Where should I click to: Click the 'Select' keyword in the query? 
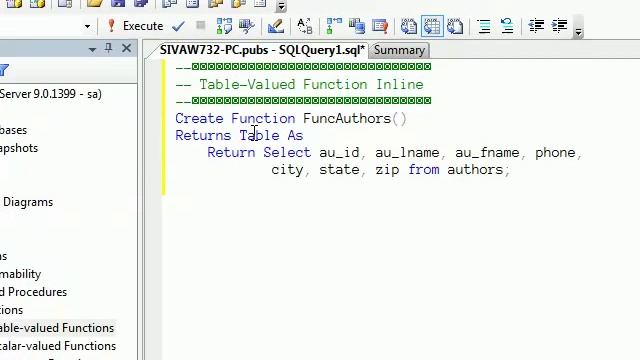[287, 152]
